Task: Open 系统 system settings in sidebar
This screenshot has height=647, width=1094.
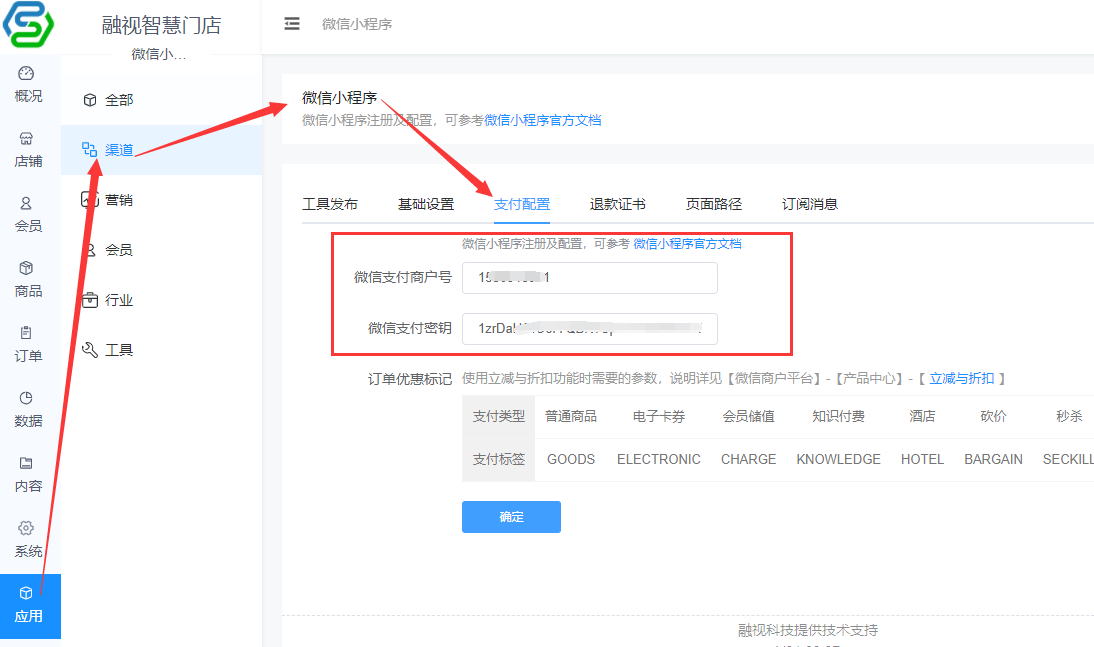Action: [28, 540]
